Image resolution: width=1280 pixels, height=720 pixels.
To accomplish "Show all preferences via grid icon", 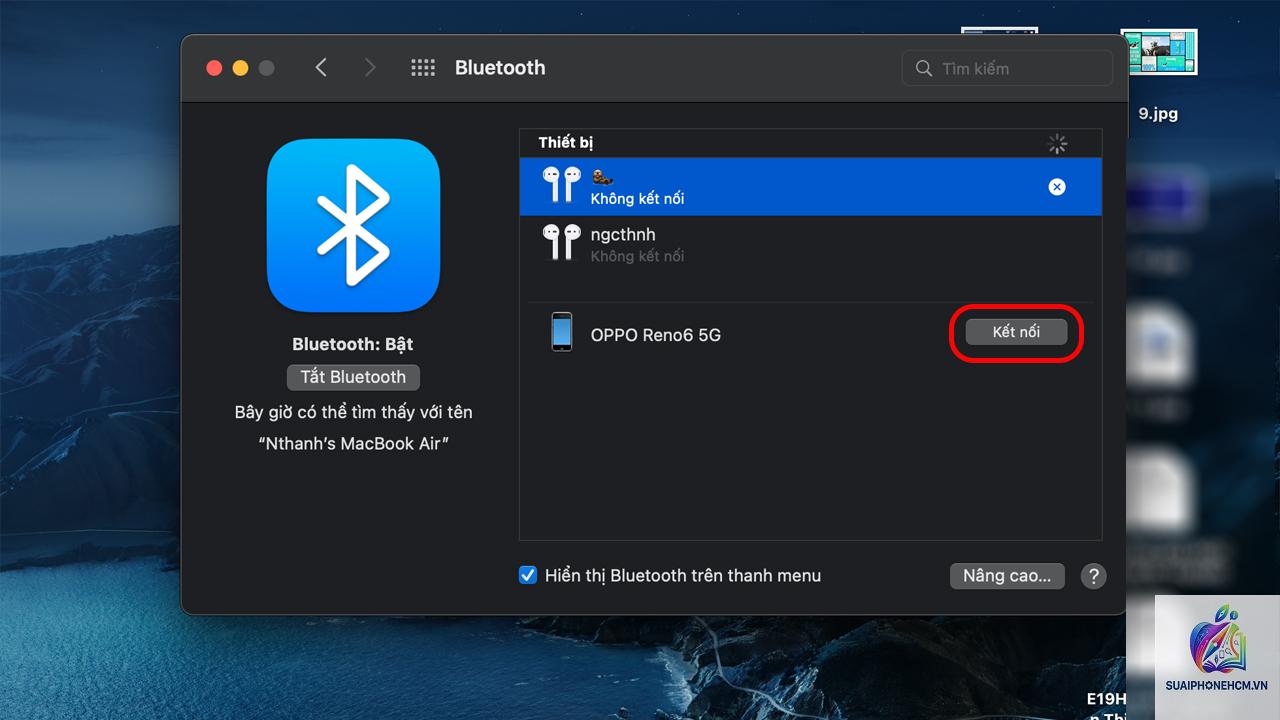I will (423, 67).
